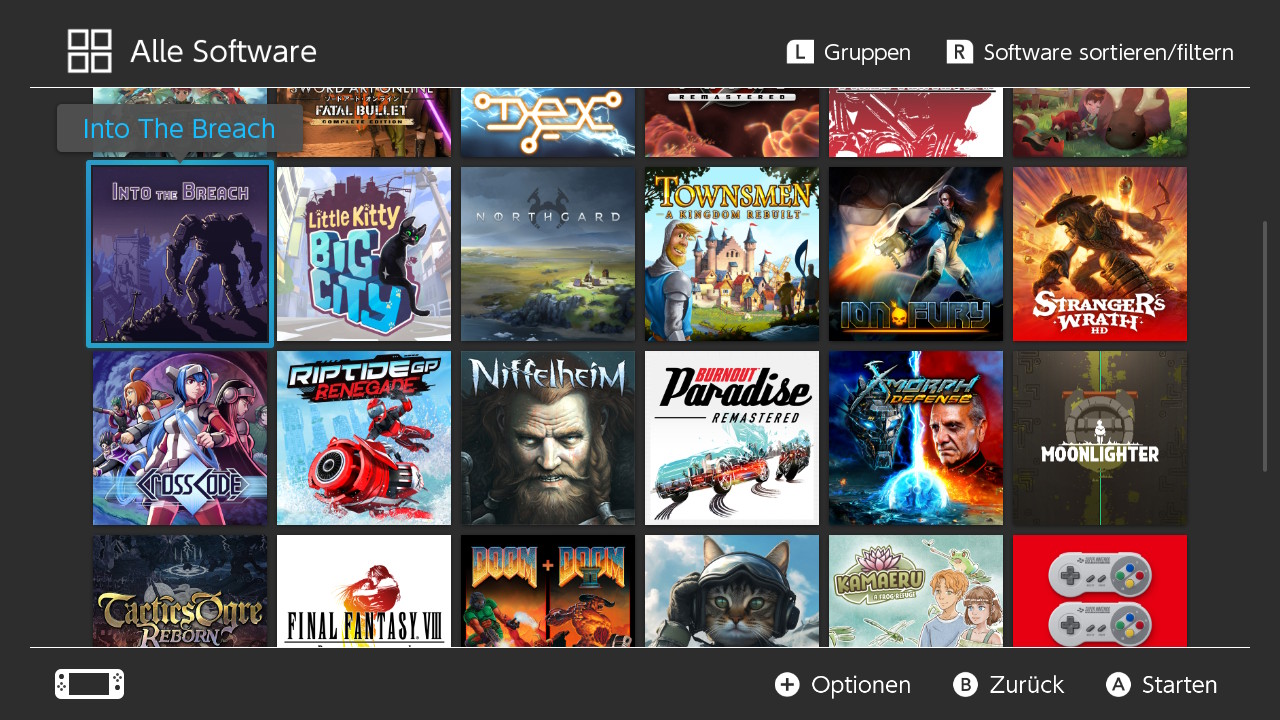The width and height of the screenshot is (1280, 720).
Task: Select the Northgard game tile
Action: click(x=548, y=254)
